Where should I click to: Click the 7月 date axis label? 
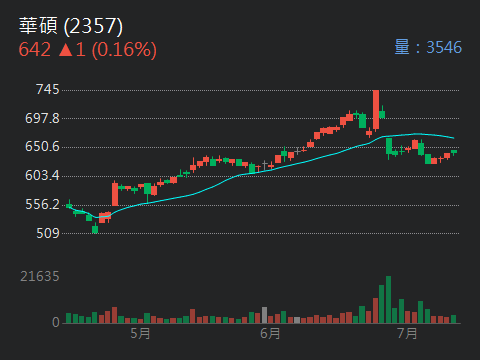[x=407, y=333]
